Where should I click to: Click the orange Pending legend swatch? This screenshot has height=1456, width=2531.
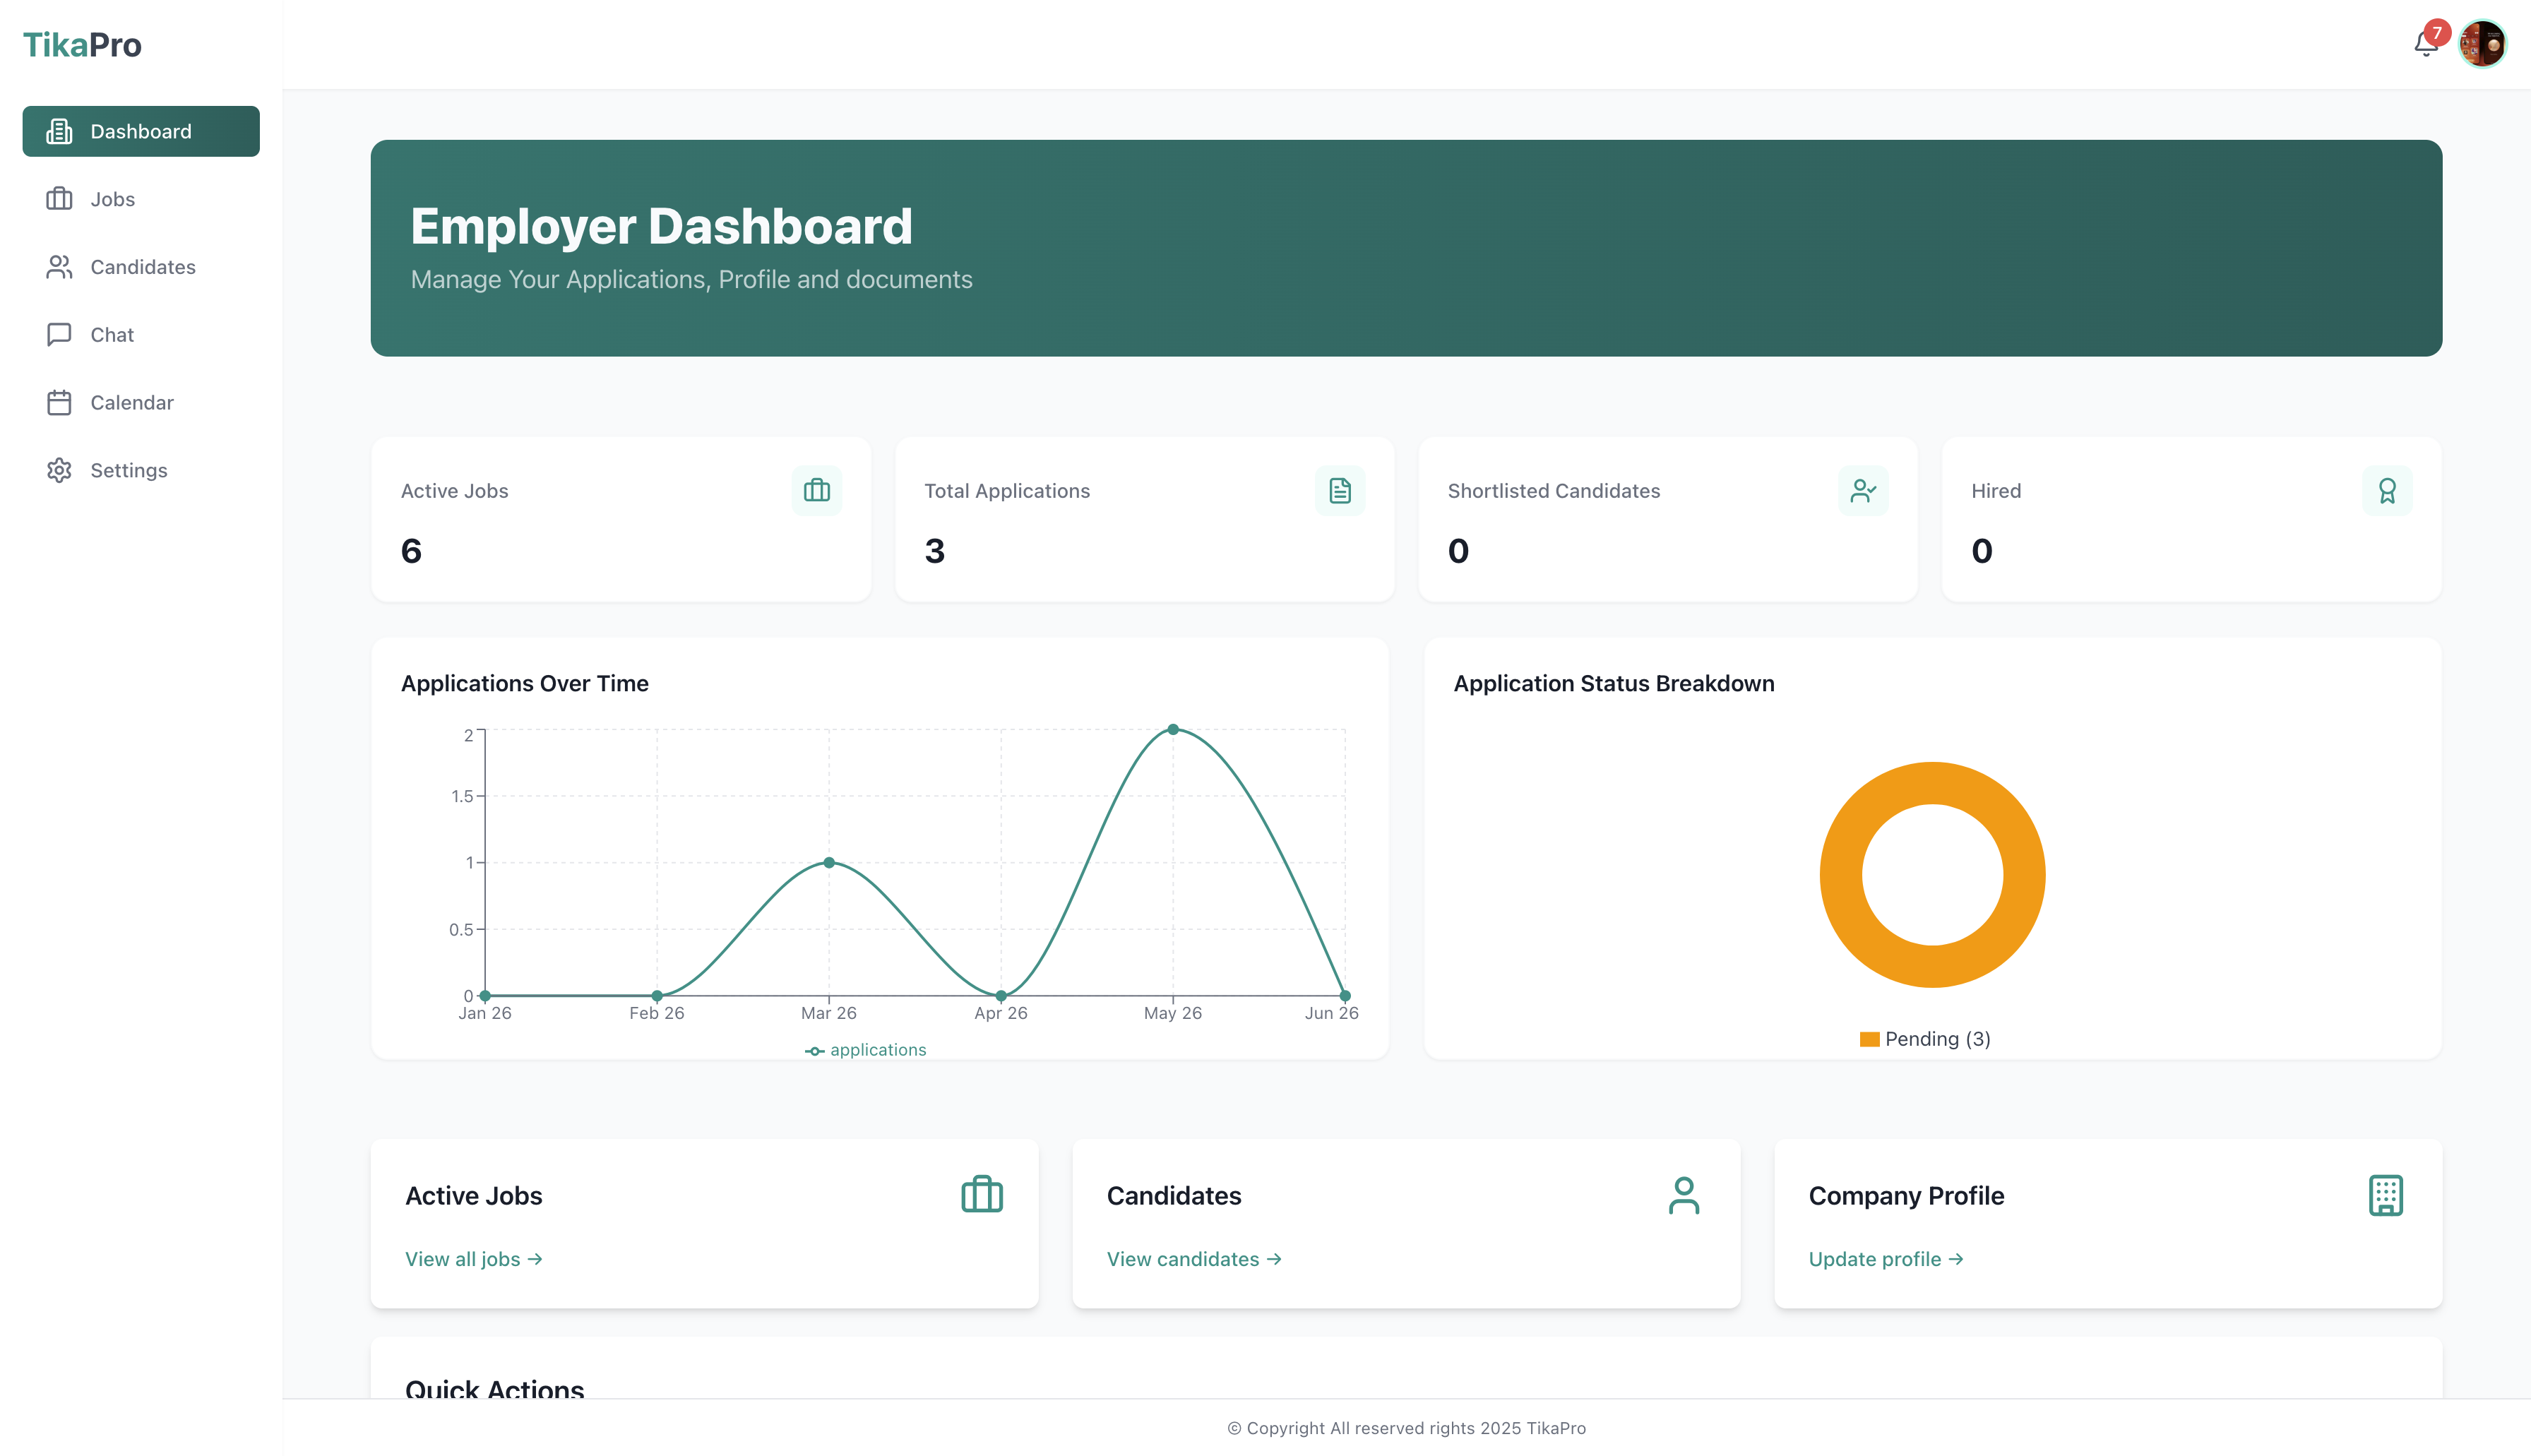(1869, 1039)
